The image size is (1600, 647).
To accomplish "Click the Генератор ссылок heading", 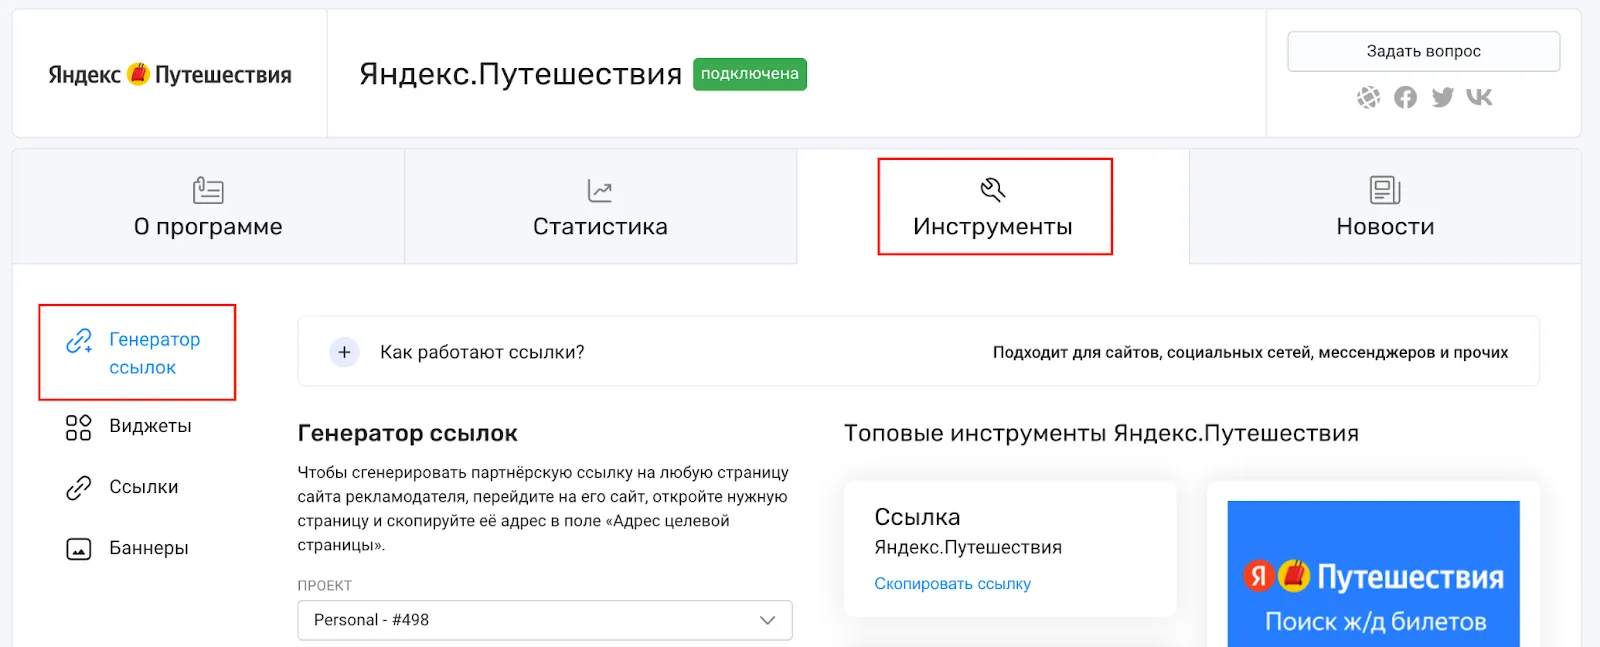I will (x=408, y=433).
